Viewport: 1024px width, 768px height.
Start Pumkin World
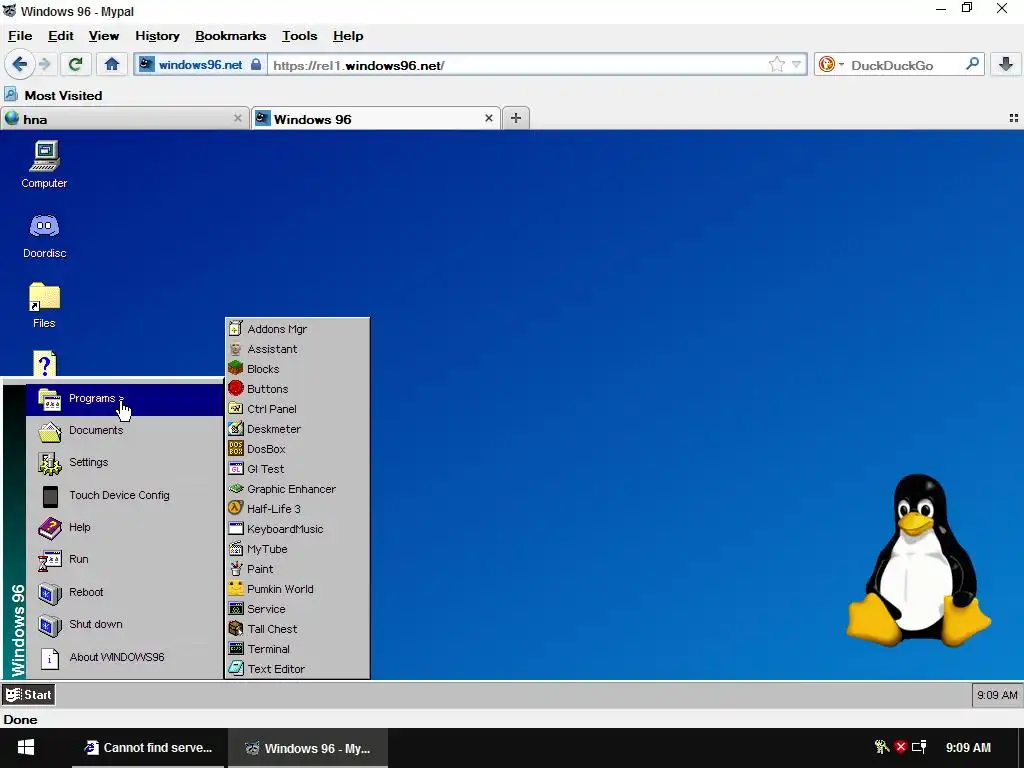(x=297, y=589)
